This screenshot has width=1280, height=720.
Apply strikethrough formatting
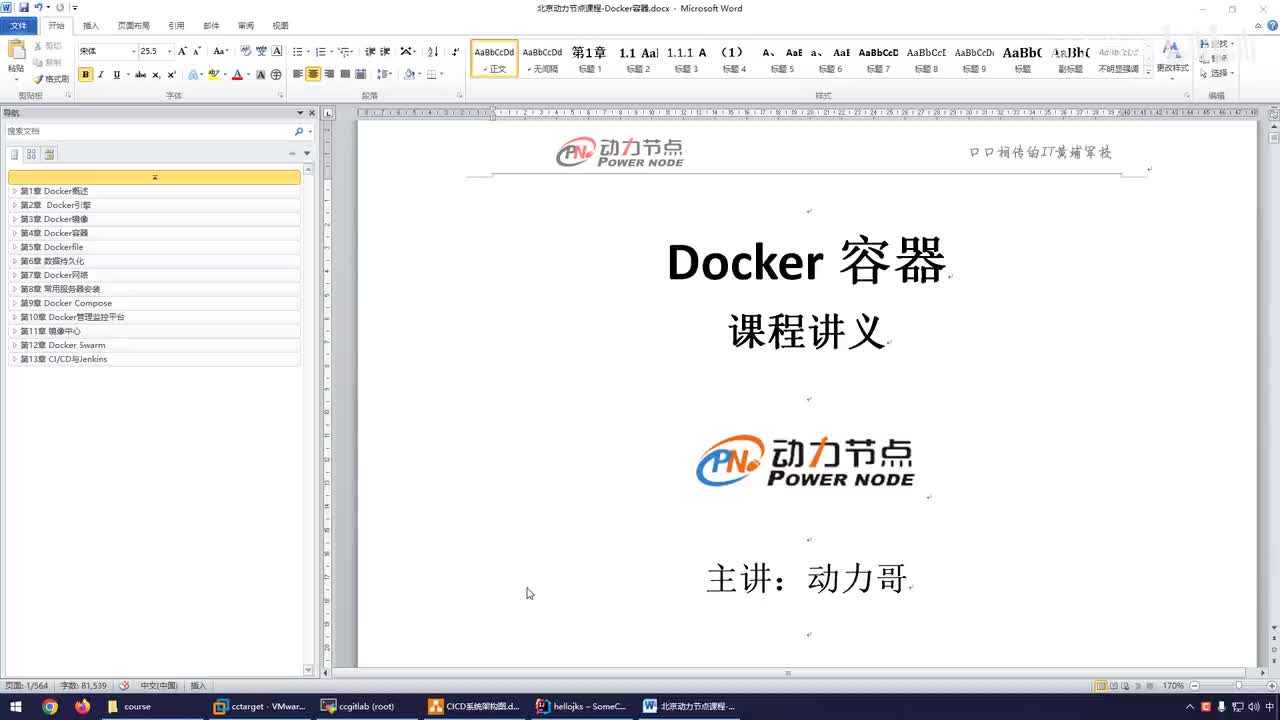coord(140,74)
